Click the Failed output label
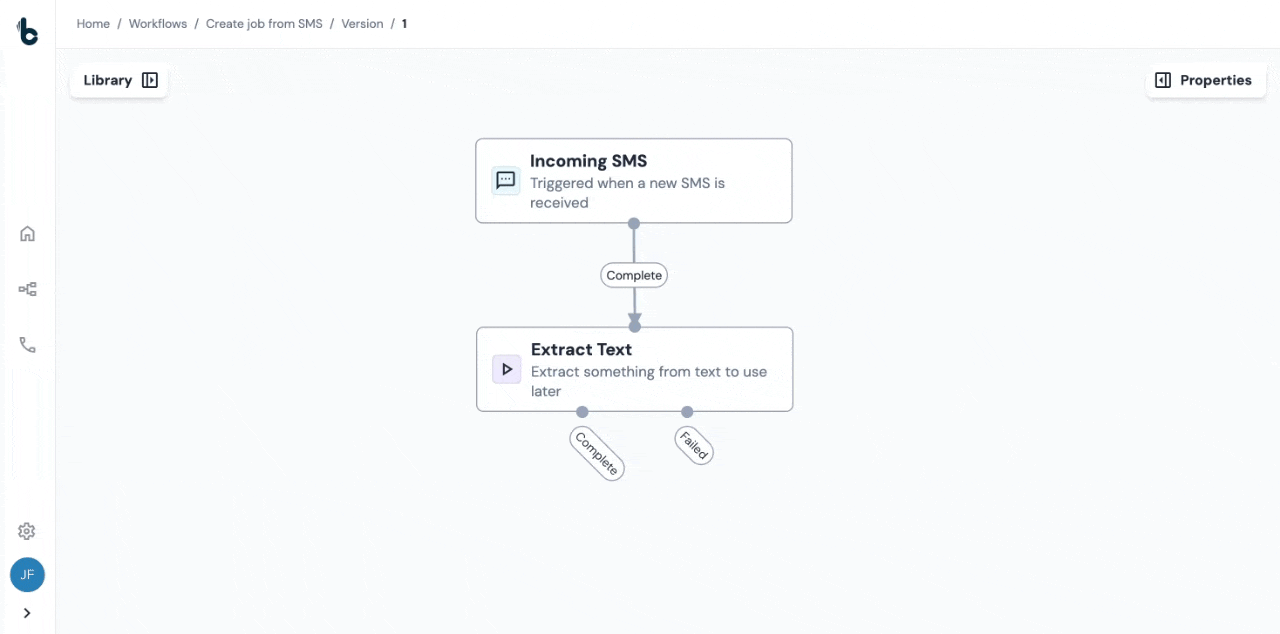 tap(694, 445)
